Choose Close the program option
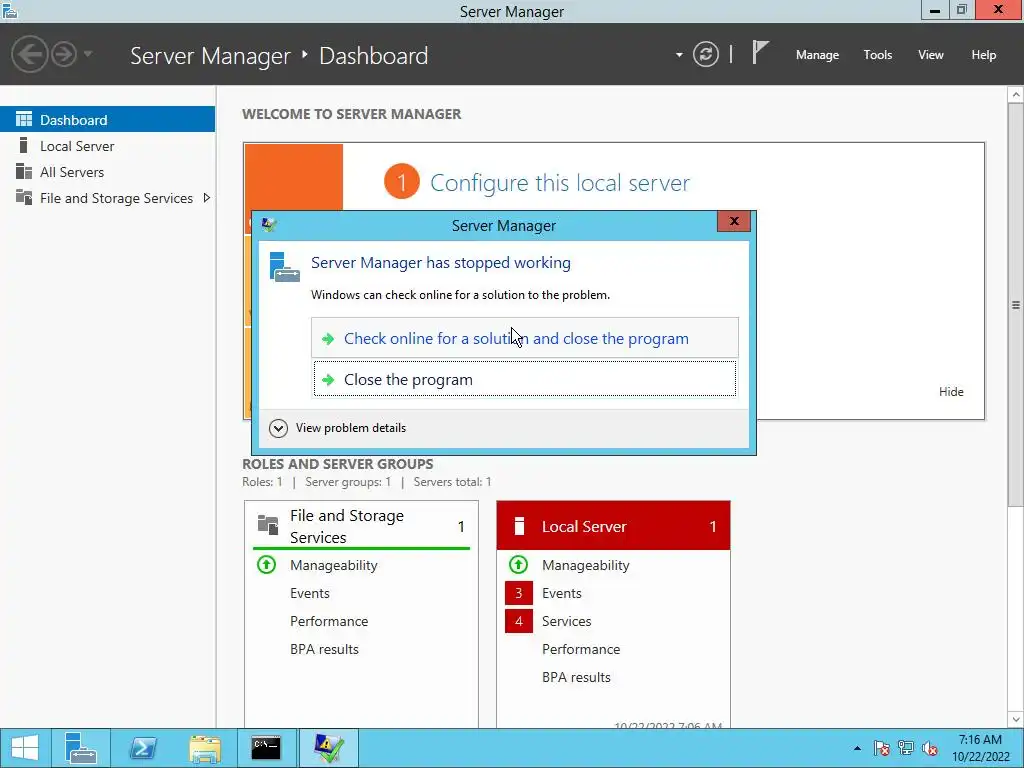This screenshot has height=768, width=1024. 524,379
